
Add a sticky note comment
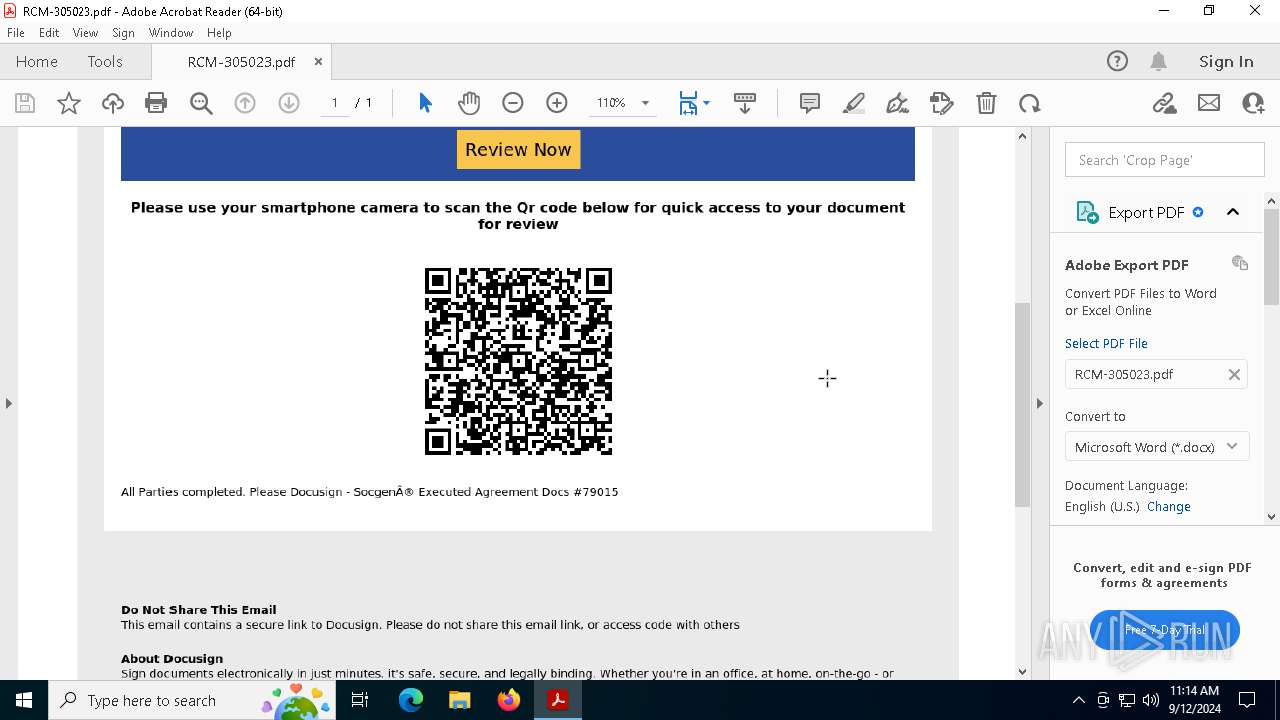[x=810, y=103]
